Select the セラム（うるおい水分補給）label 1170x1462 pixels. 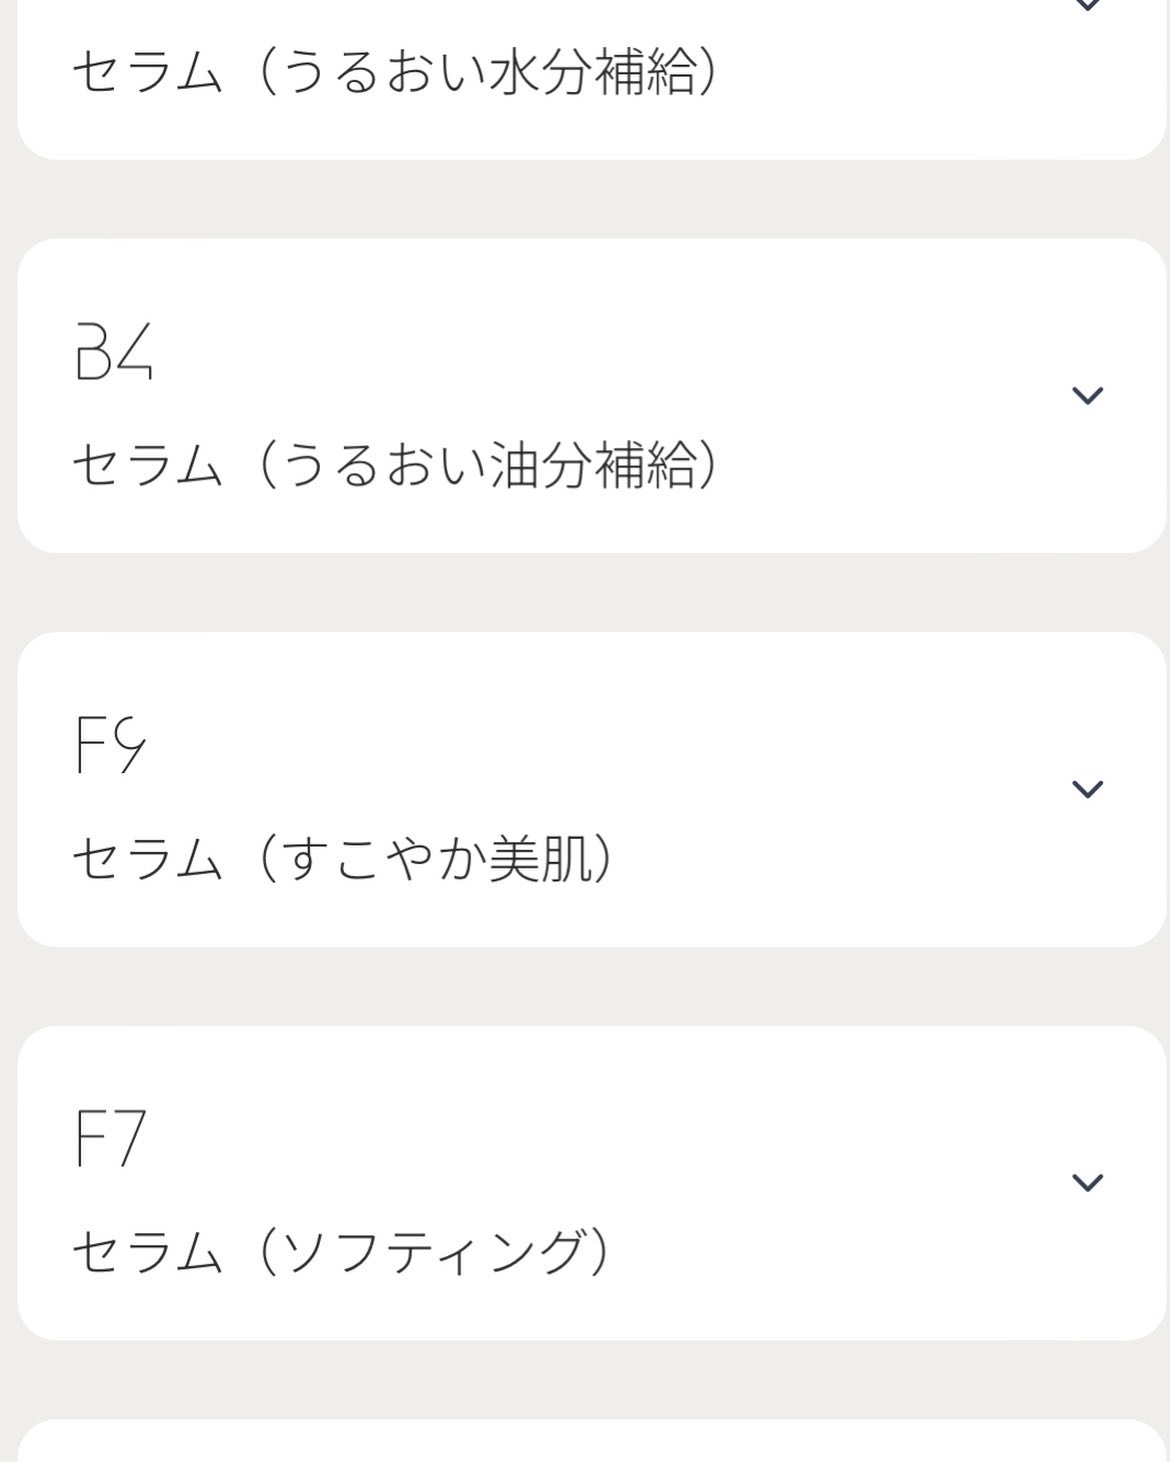(x=395, y=72)
